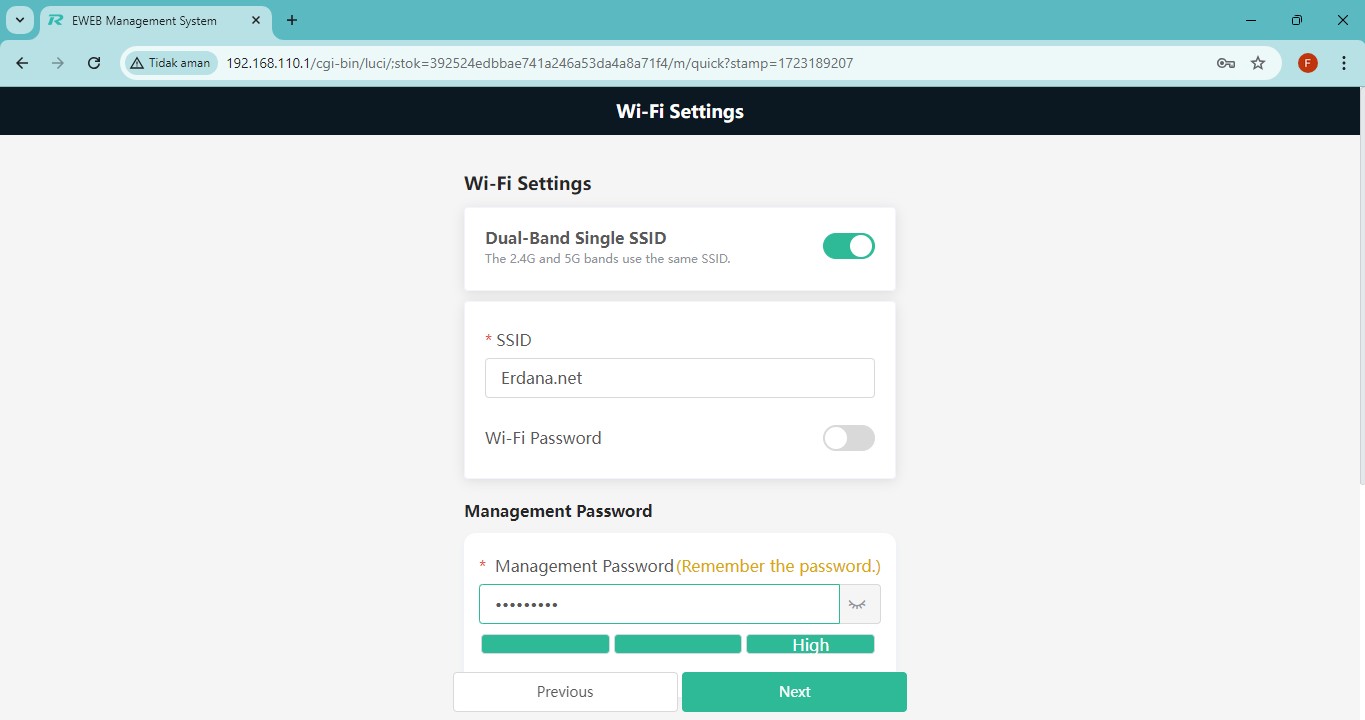Select the EWEB Management System tab
This screenshot has height=720, width=1365.
click(145, 20)
